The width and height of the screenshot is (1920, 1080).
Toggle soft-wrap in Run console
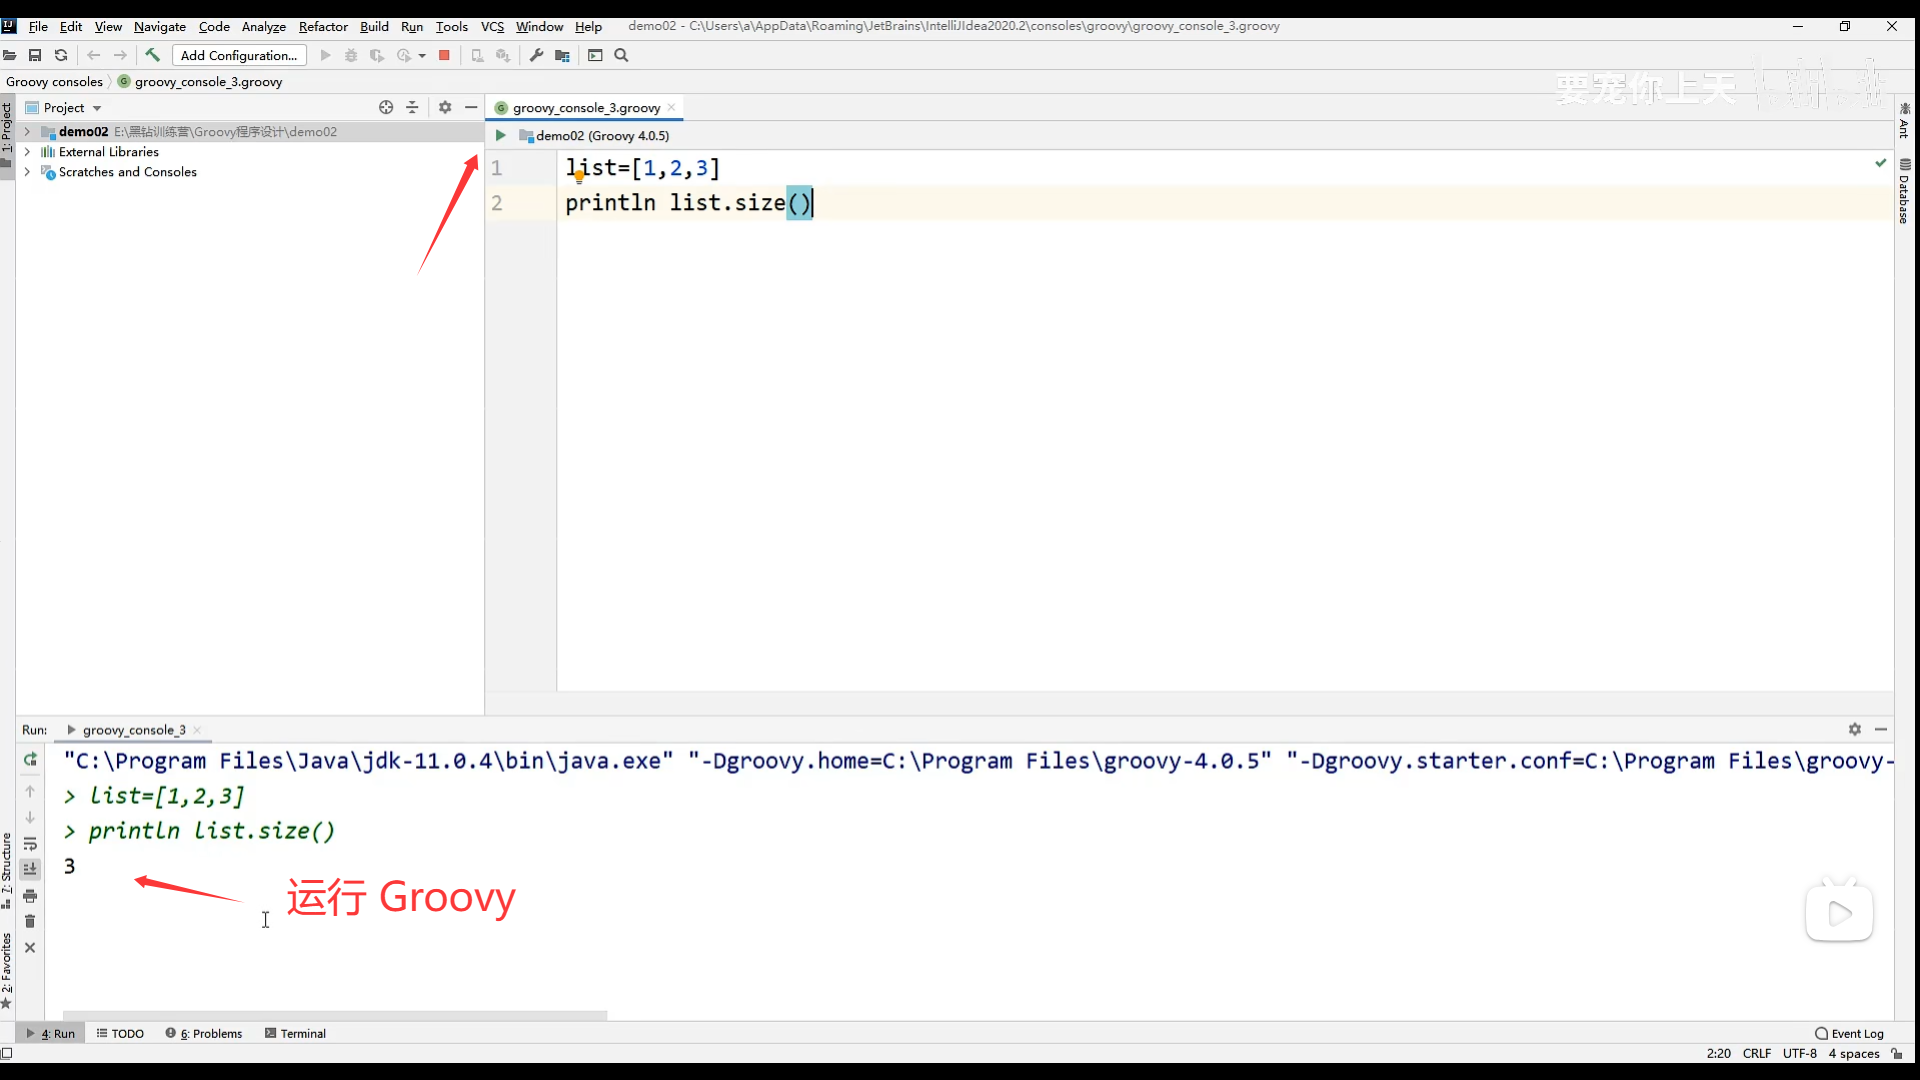[x=30, y=843]
